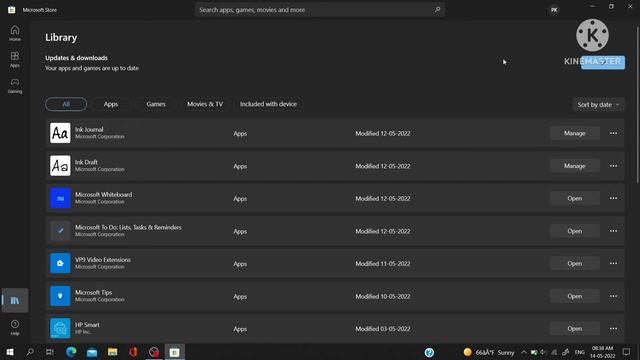Viewport: 640px width, 360px height.
Task: Click the Get Help taskbar icon
Action: (x=429, y=352)
